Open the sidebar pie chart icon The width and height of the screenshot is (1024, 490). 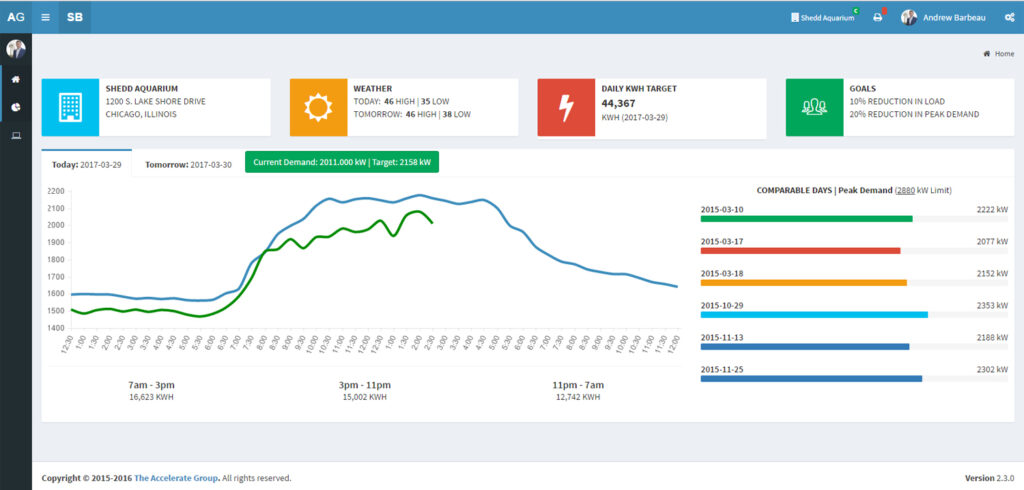pyautogui.click(x=16, y=107)
